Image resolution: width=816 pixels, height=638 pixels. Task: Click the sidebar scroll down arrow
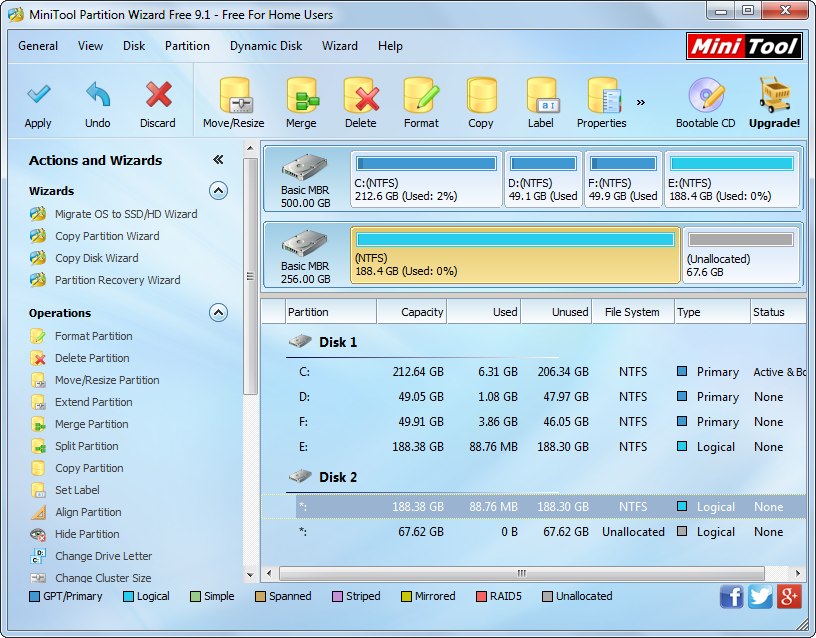pos(250,575)
